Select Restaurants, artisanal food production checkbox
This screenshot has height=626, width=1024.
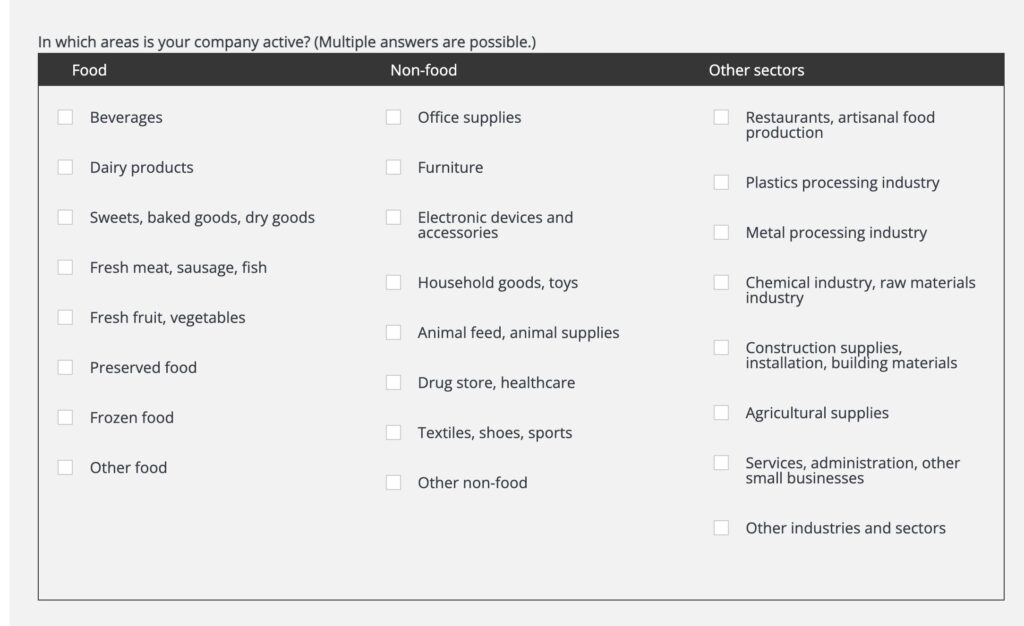(721, 117)
